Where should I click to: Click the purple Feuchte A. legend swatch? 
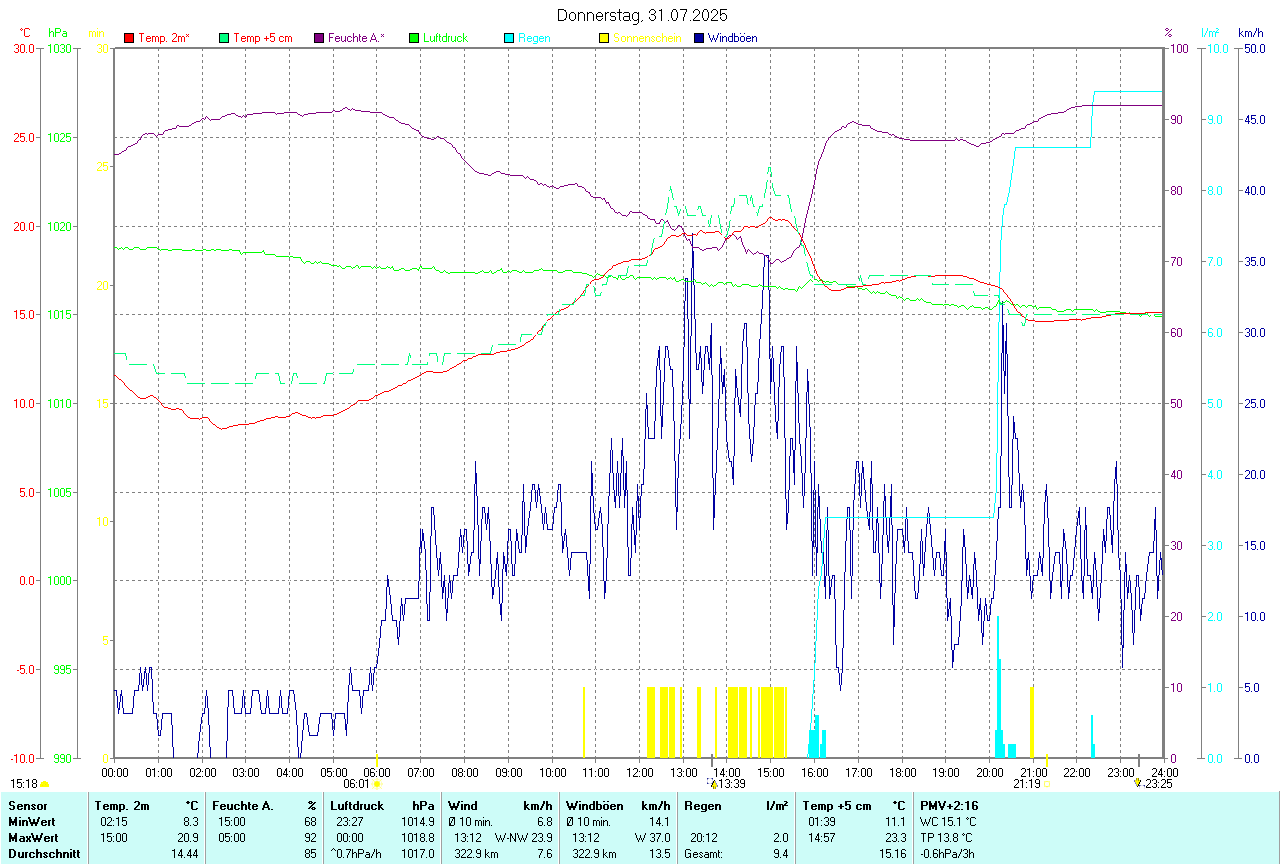pos(319,38)
